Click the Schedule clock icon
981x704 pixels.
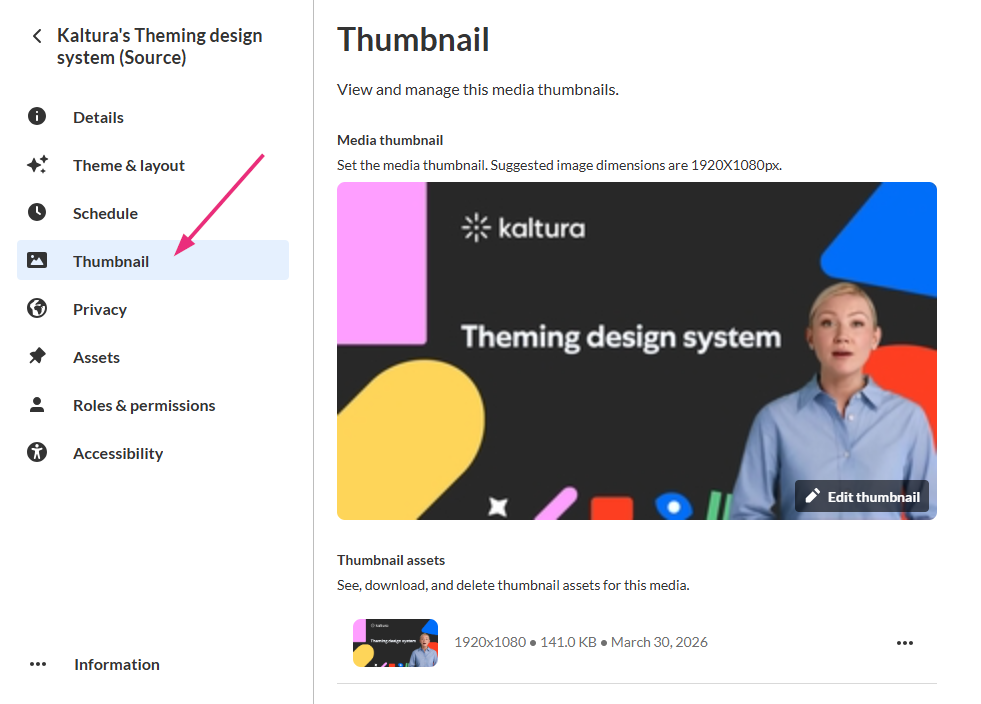[37, 213]
